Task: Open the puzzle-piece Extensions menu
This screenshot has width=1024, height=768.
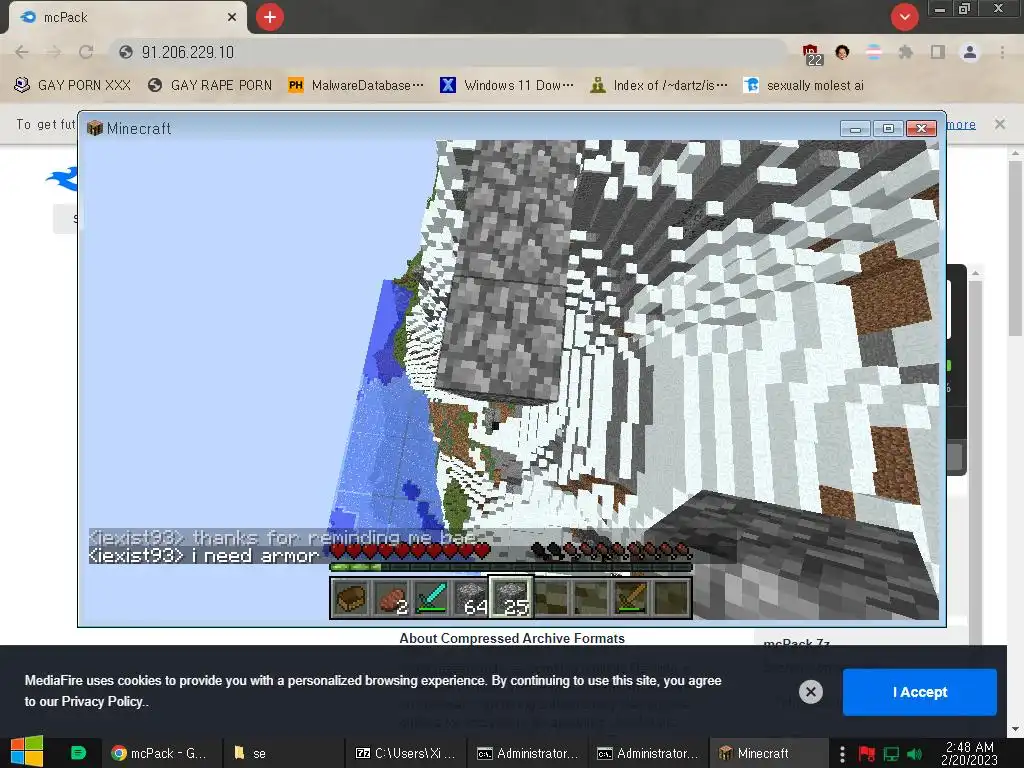Action: (x=905, y=52)
